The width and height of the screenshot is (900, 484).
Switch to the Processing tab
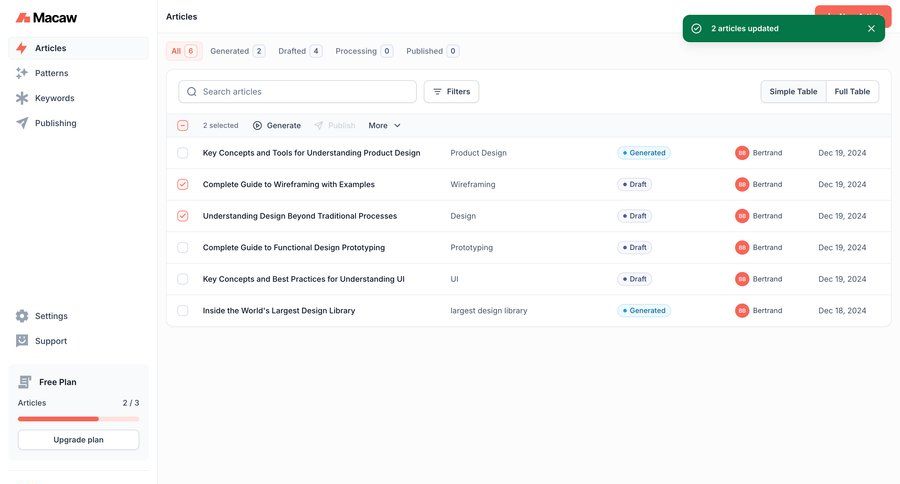pos(364,51)
